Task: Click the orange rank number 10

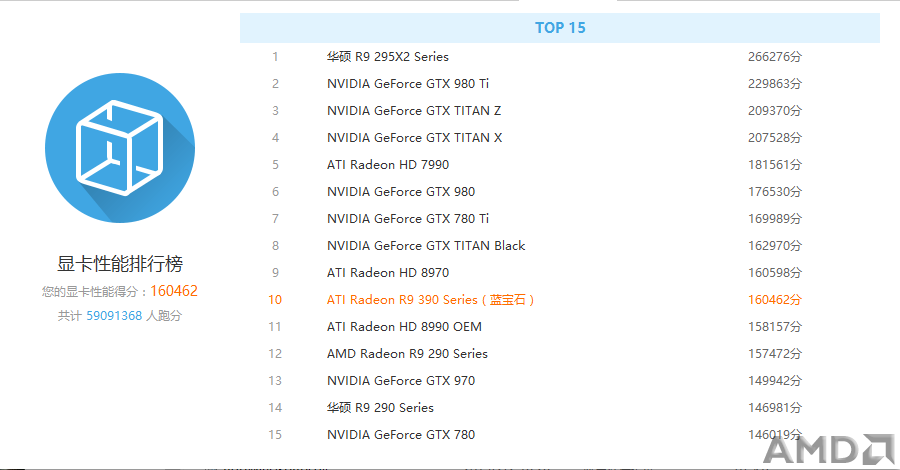Action: [275, 300]
